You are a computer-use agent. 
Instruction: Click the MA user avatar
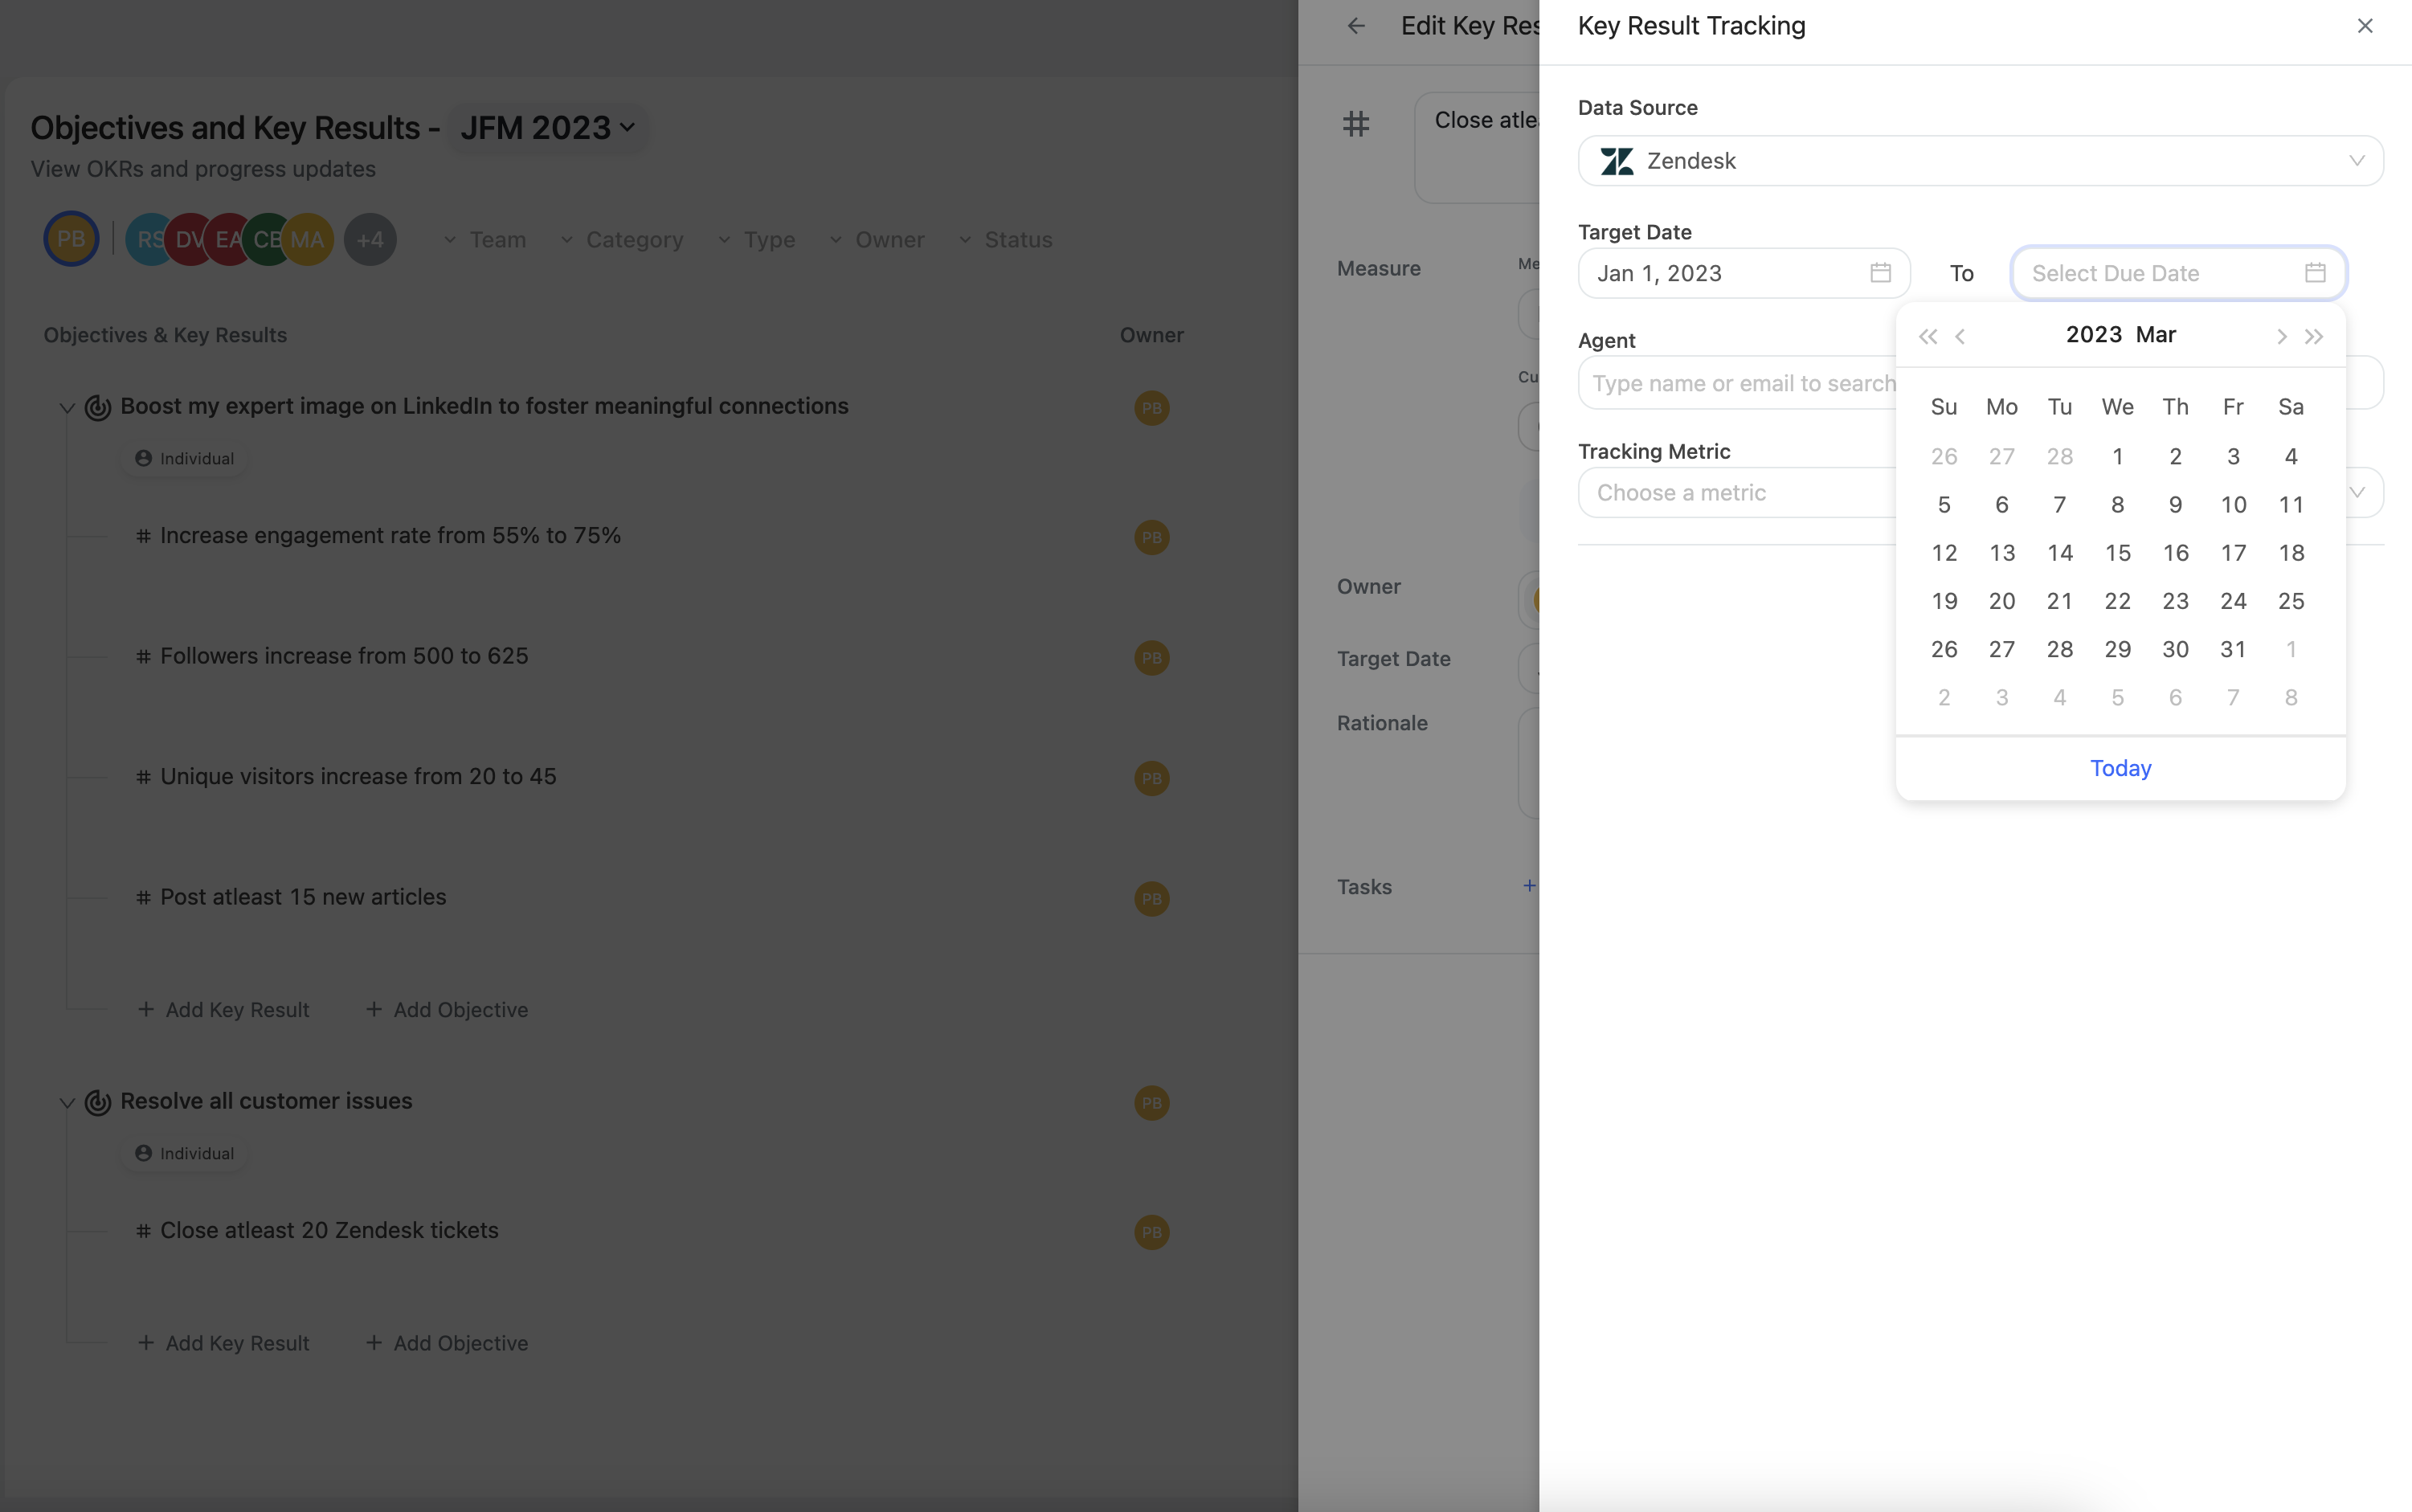(x=308, y=239)
